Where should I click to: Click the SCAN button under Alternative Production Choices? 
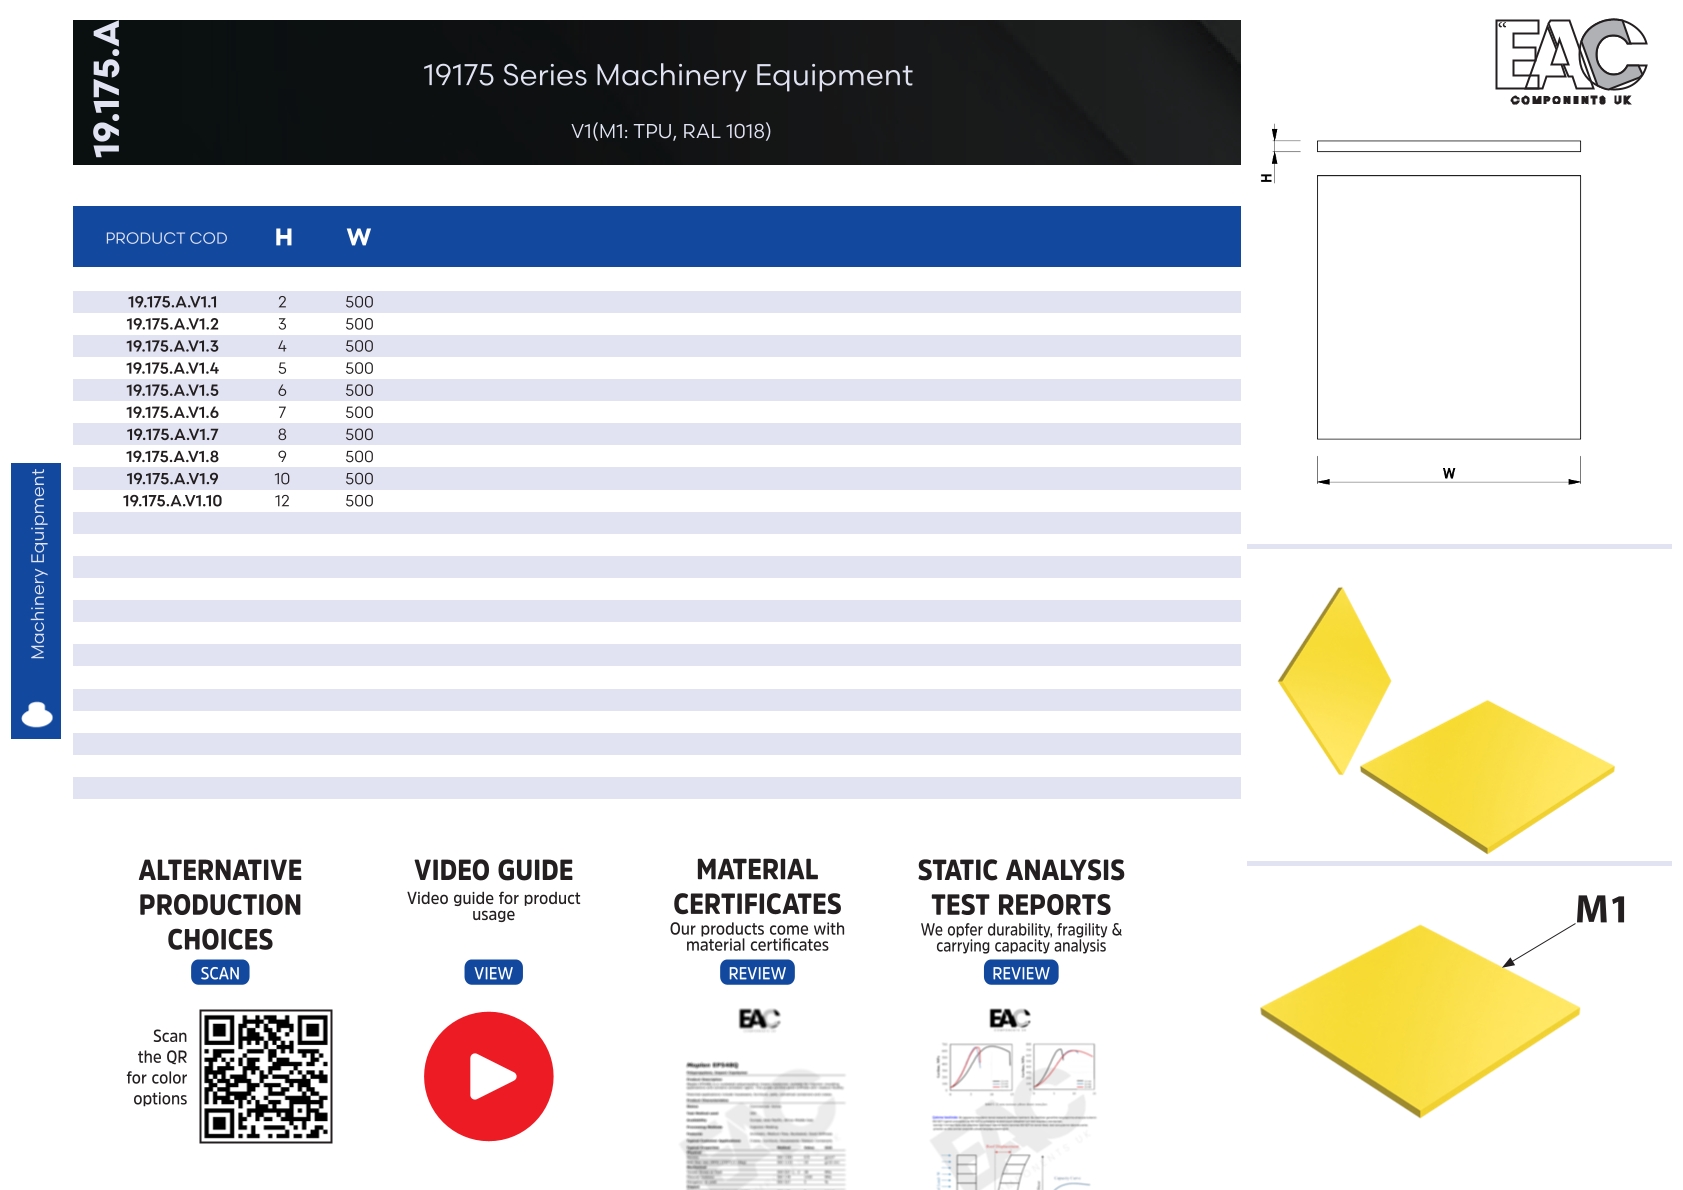(x=220, y=973)
